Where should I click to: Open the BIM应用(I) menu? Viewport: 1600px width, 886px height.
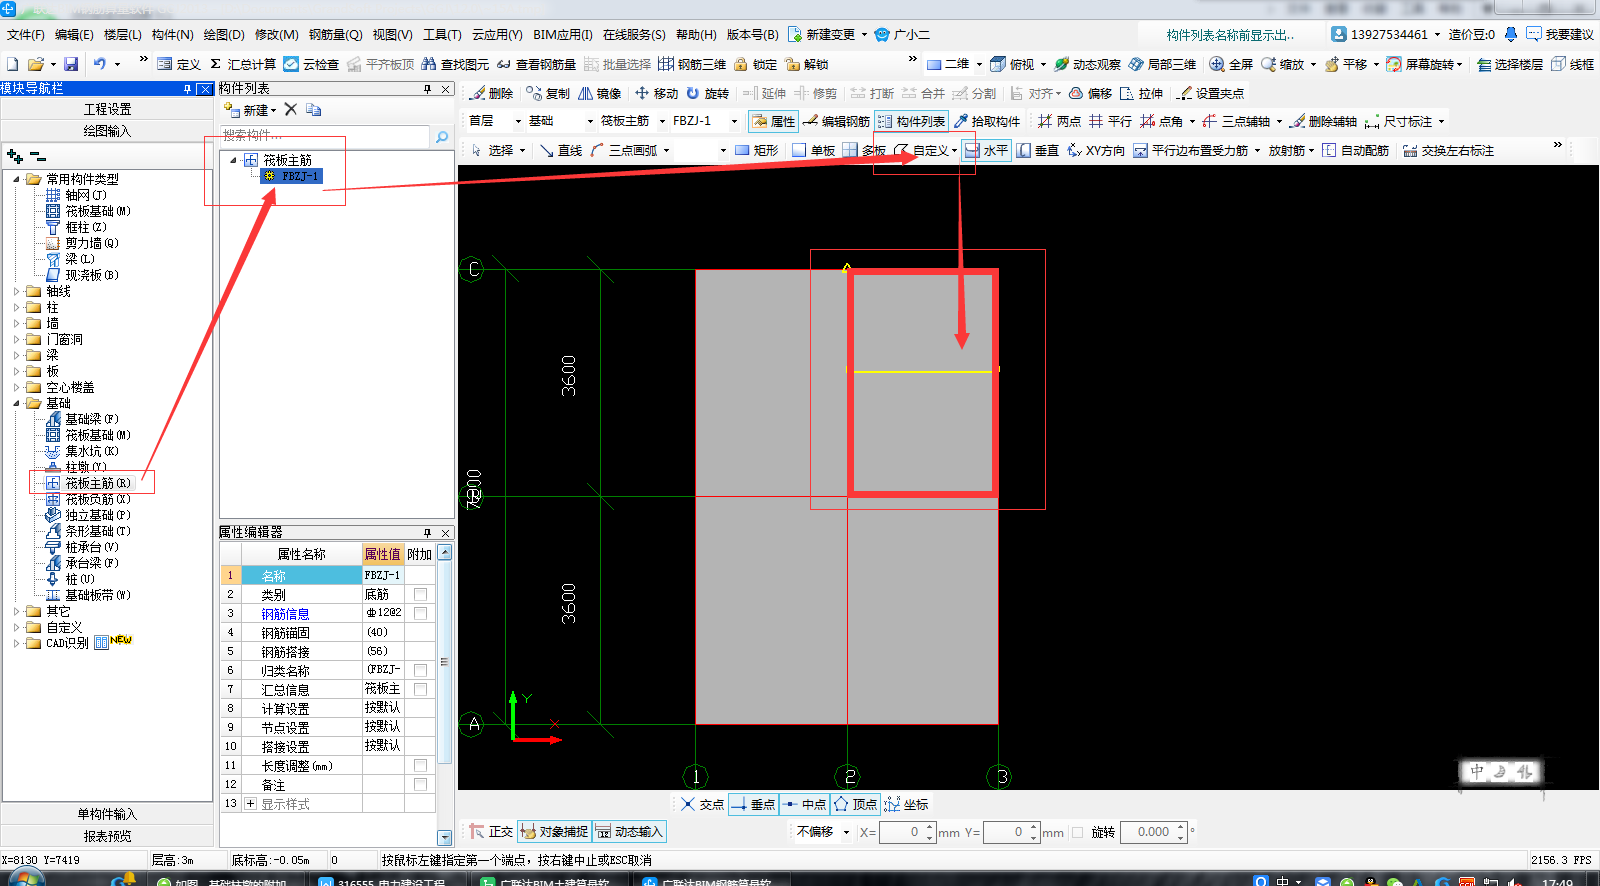tap(562, 34)
